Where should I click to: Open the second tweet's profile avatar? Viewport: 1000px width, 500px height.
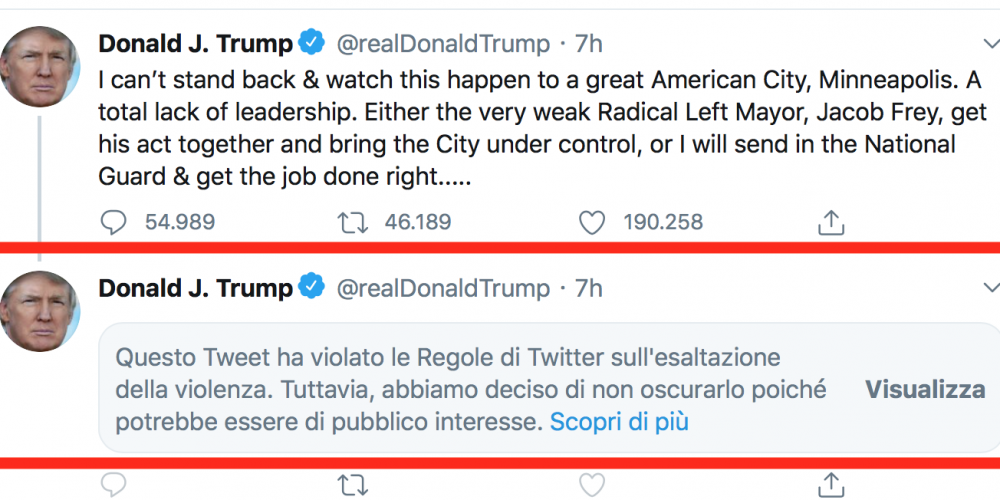point(40,311)
